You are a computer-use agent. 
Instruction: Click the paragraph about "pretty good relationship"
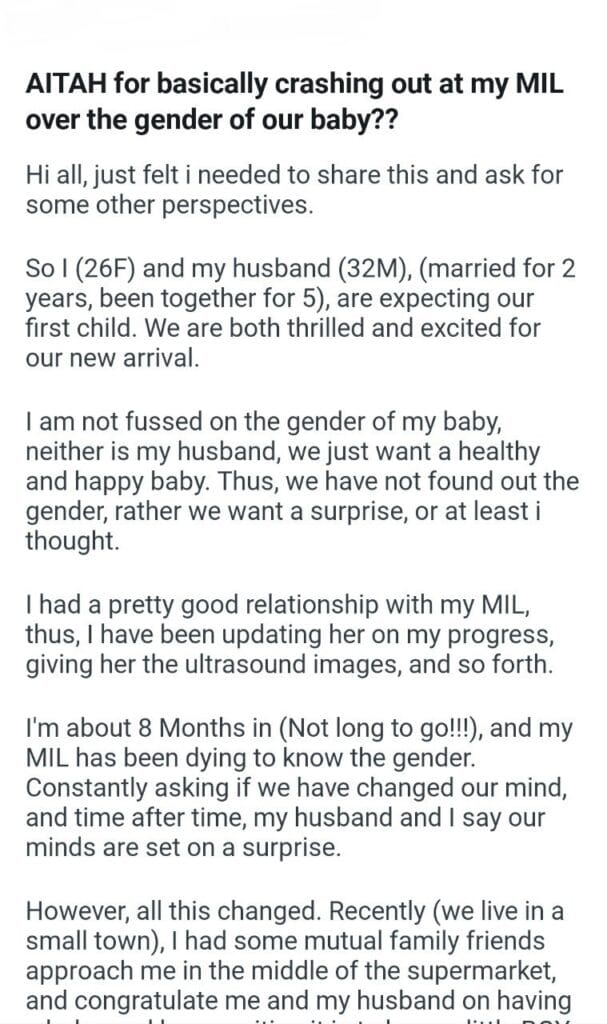(290, 635)
